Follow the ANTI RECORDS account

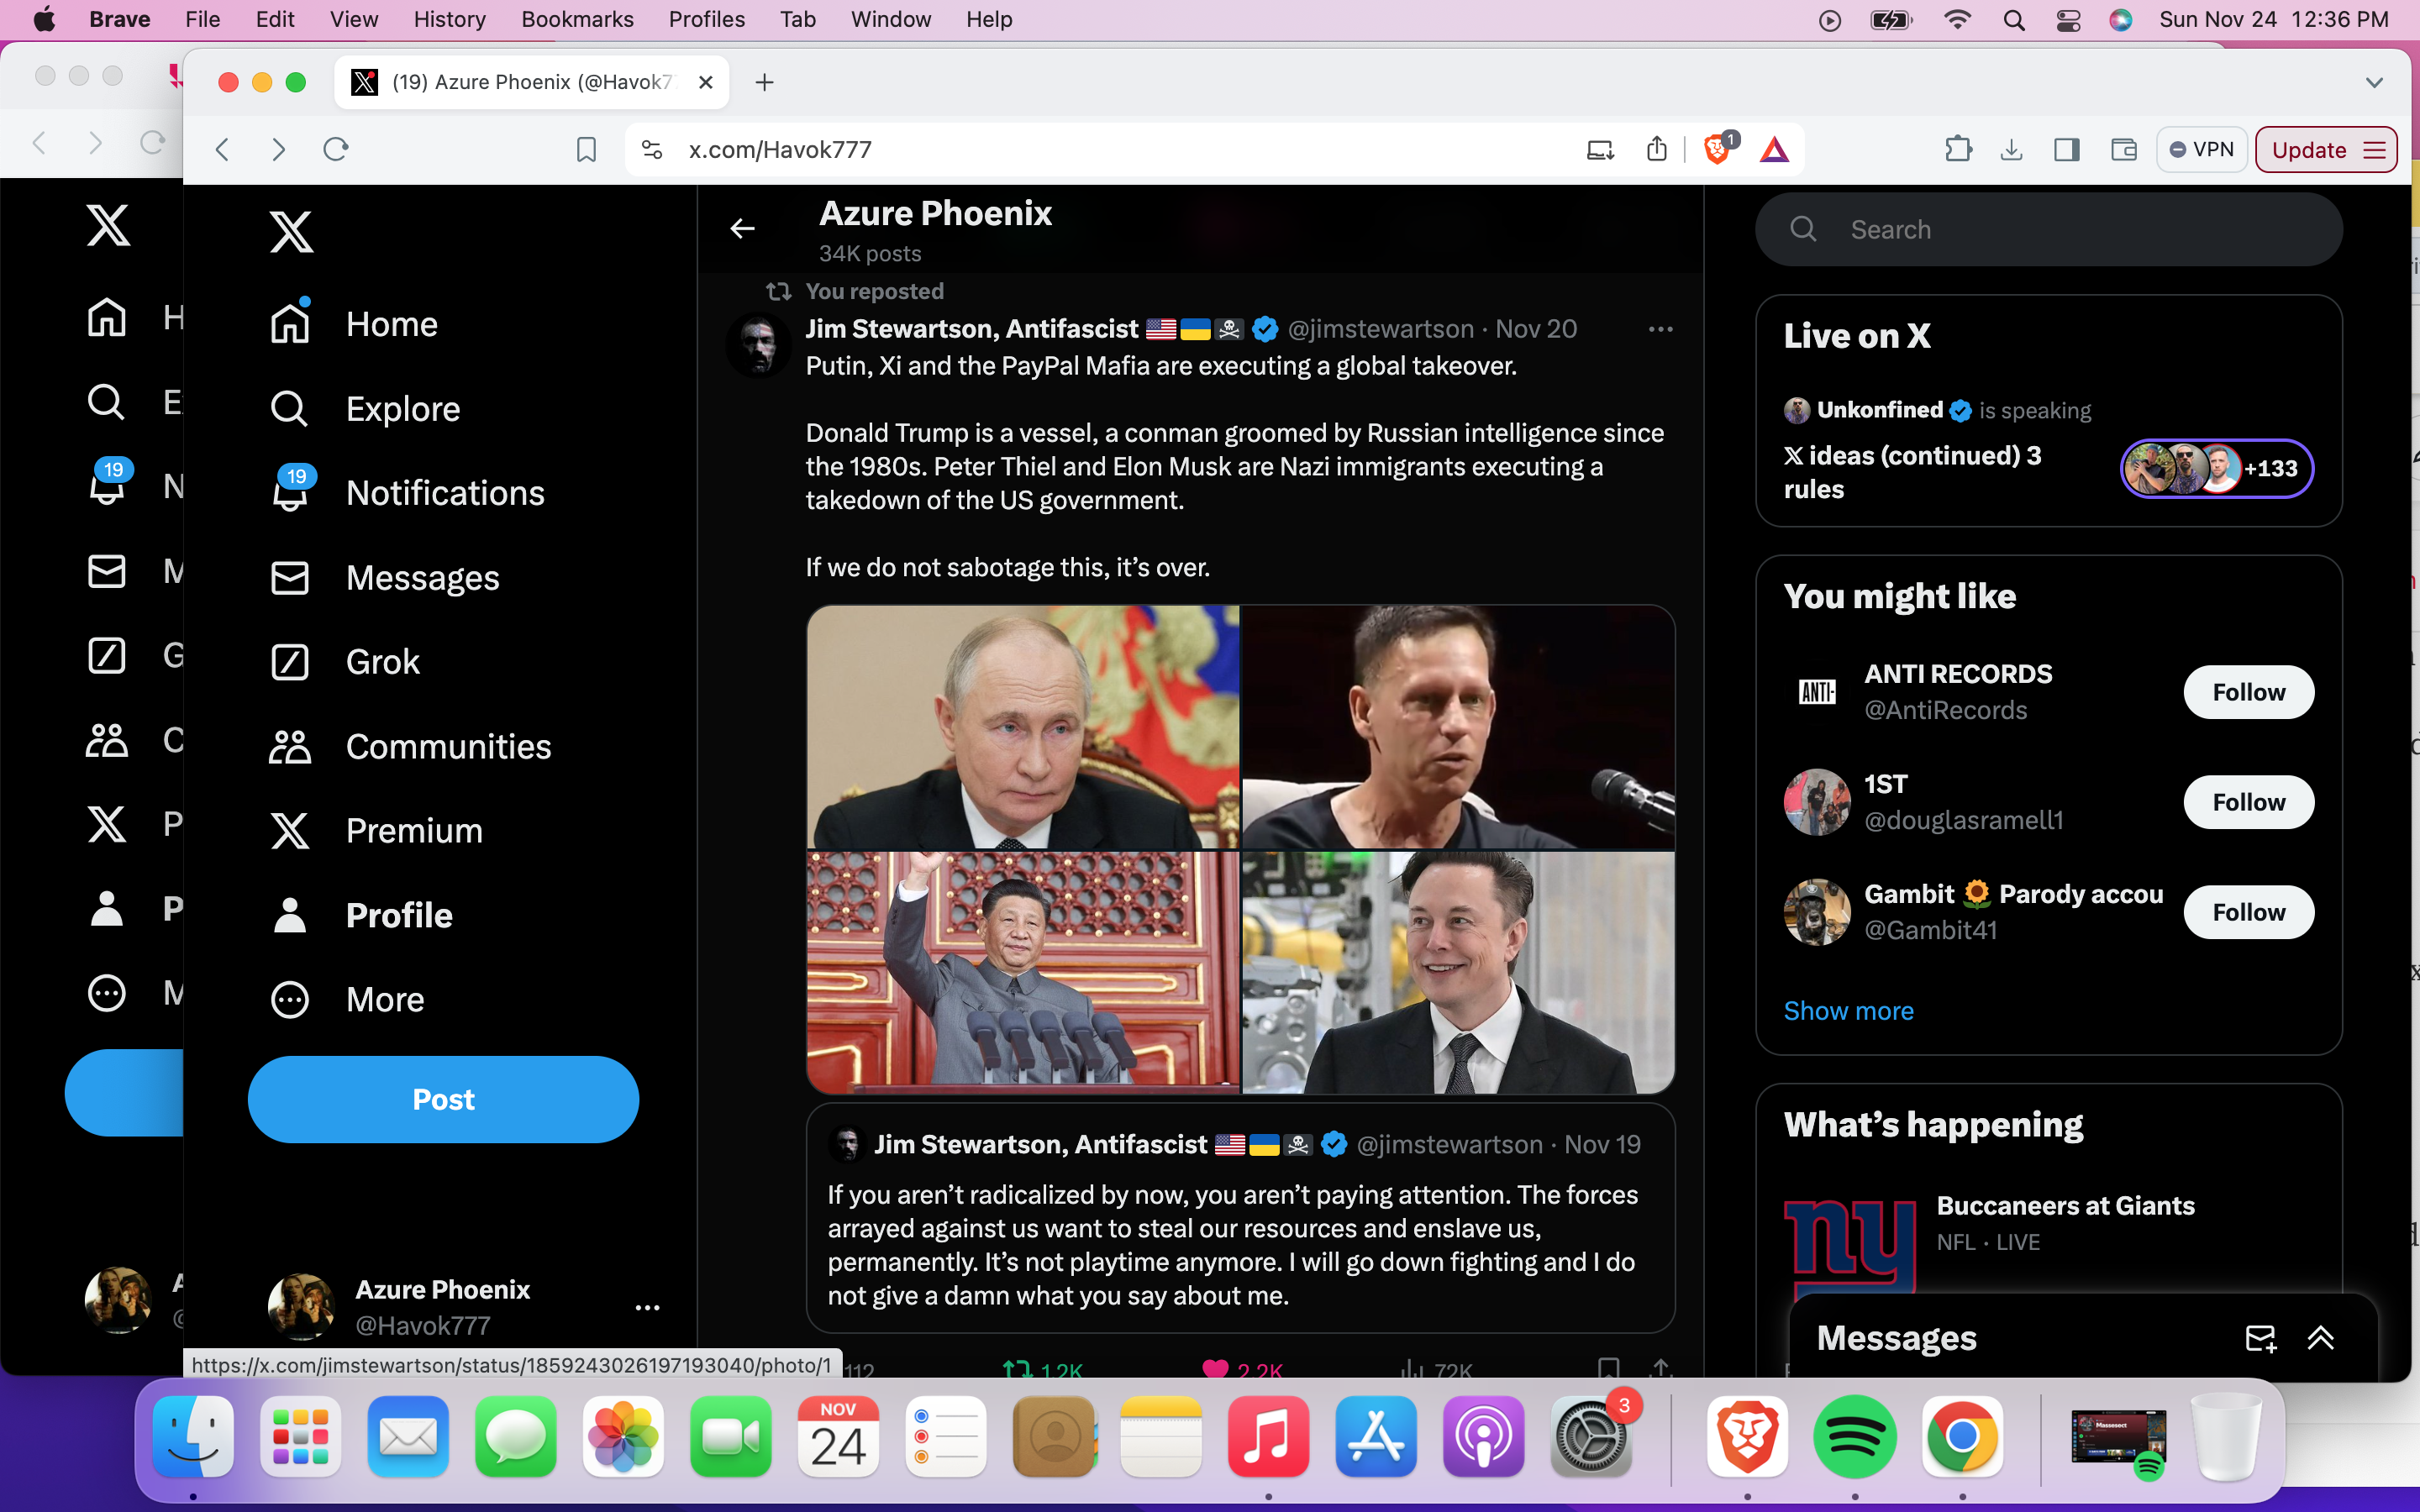tap(2248, 690)
